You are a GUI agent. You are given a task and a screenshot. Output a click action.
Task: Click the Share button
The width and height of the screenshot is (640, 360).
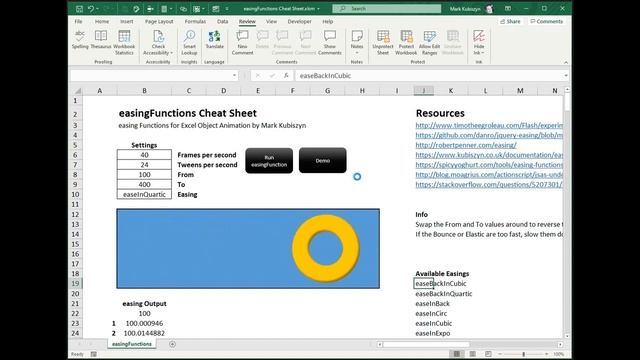tap(510, 21)
